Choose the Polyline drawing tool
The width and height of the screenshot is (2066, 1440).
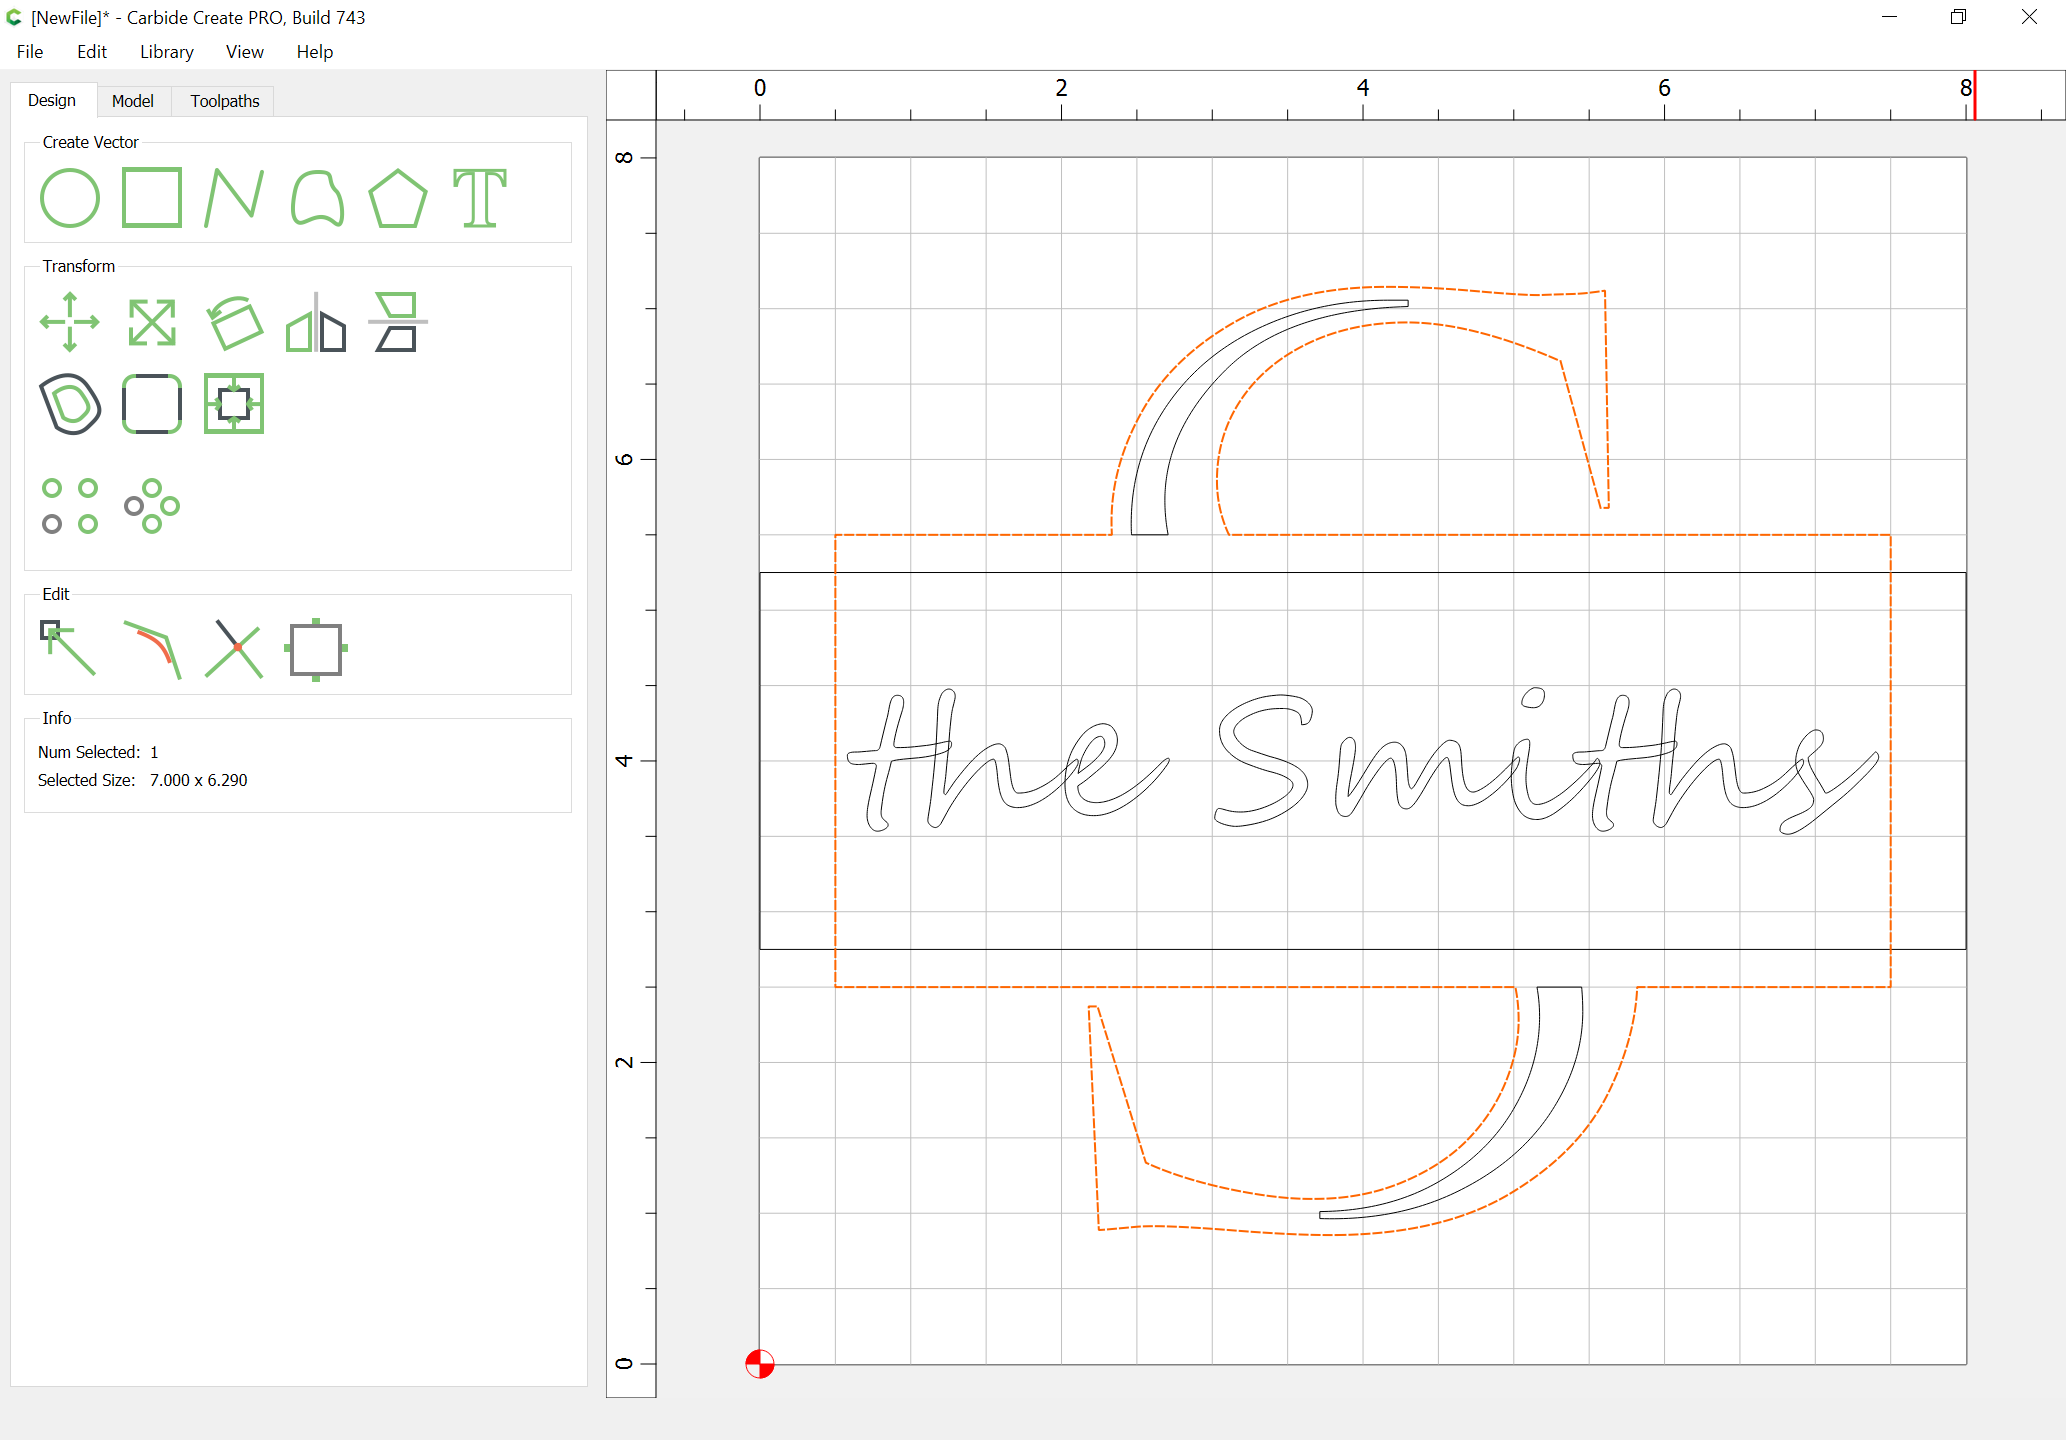coord(234,198)
